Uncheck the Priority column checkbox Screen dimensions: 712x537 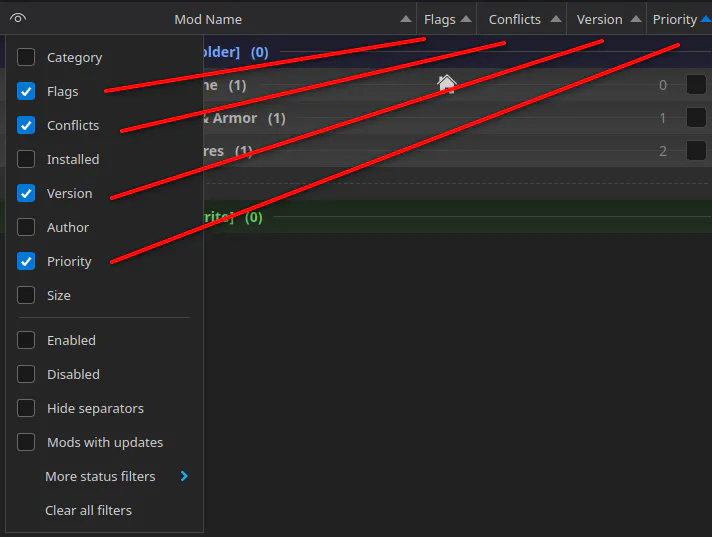click(x=26, y=261)
